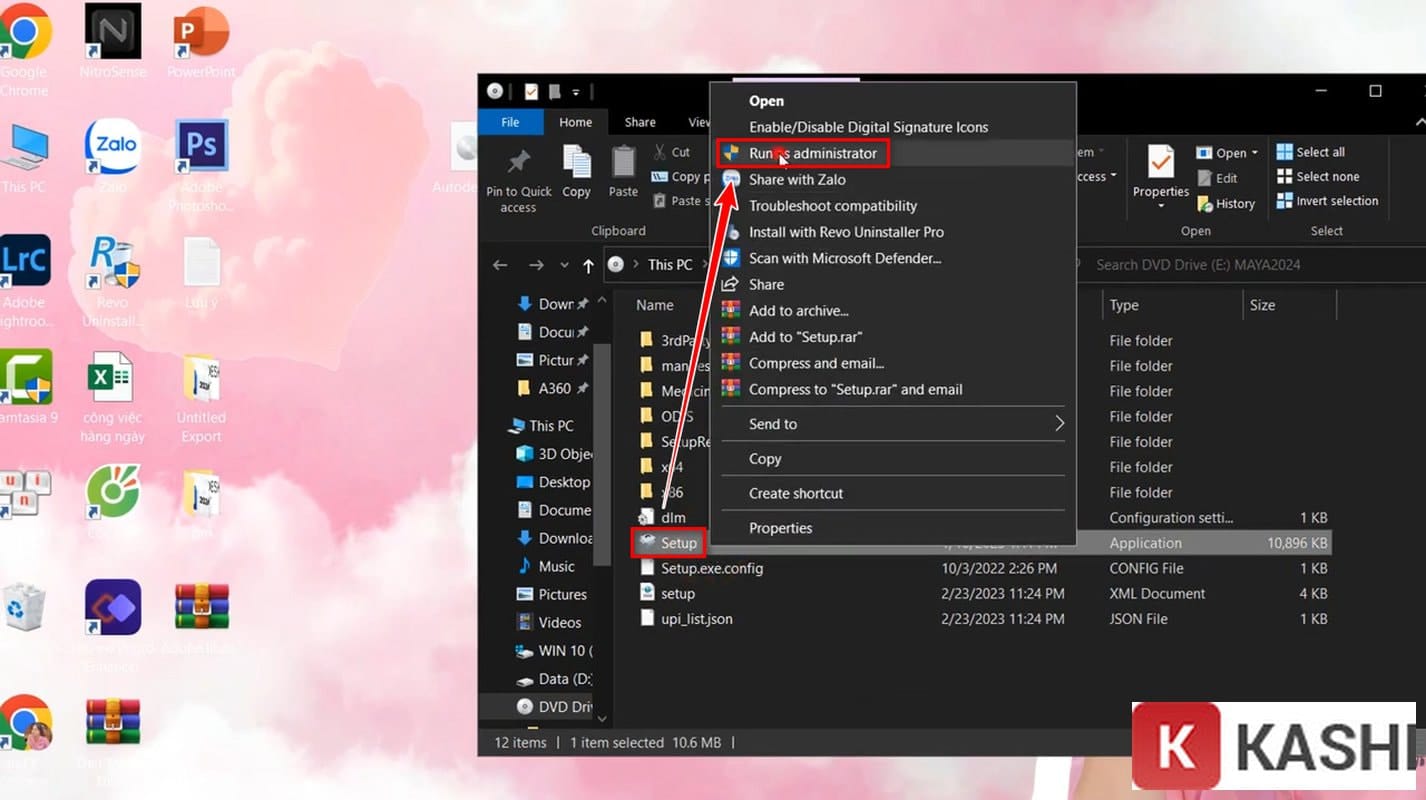Click the Pin to Quick access icon
The height and width of the screenshot is (800, 1426).
[x=518, y=163]
